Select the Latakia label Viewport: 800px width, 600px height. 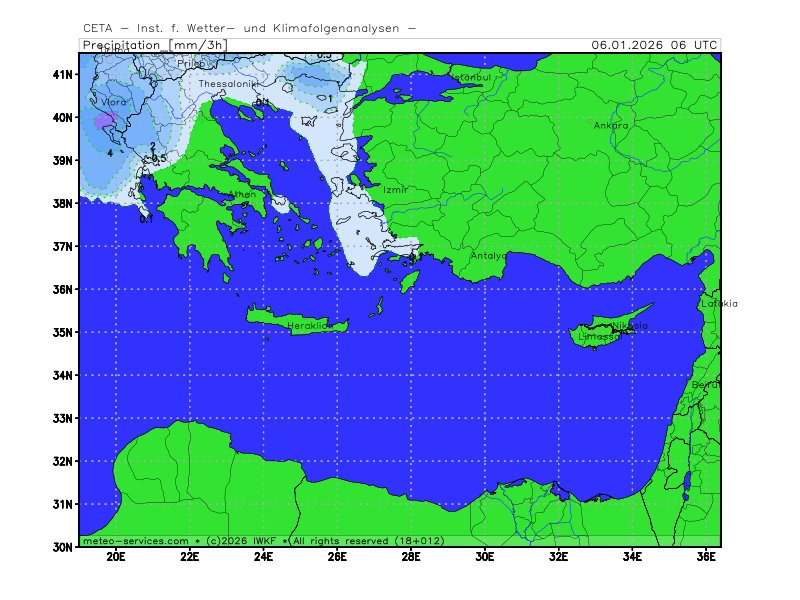pos(719,304)
